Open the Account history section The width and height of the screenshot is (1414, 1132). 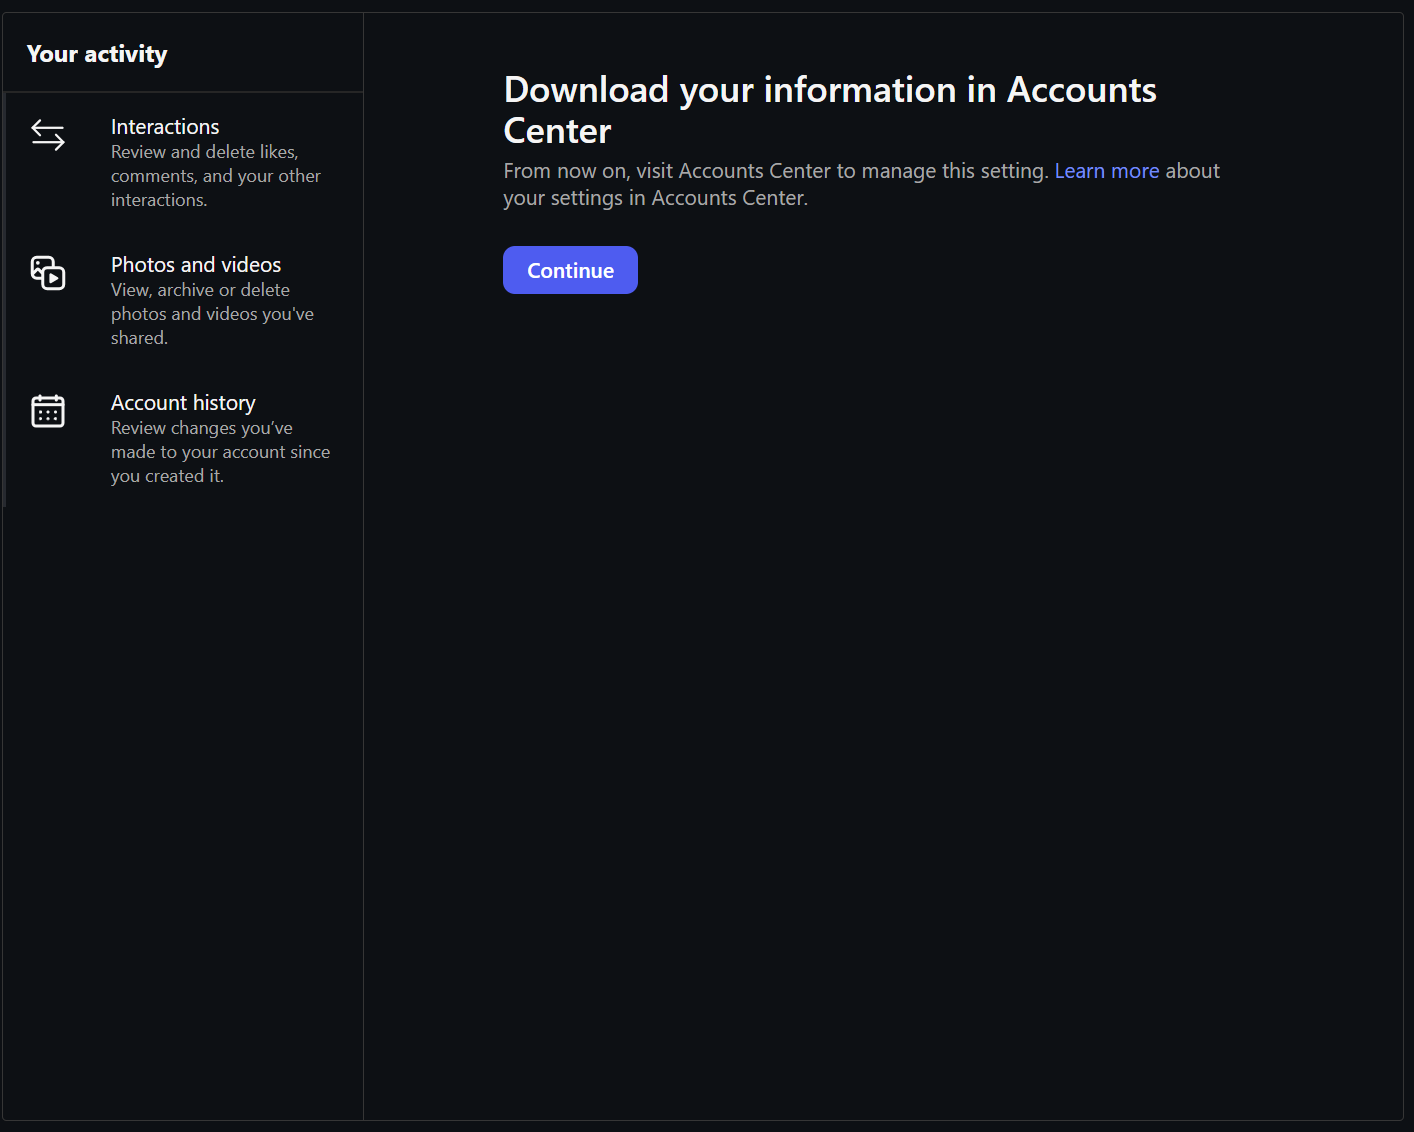pyautogui.click(x=184, y=438)
